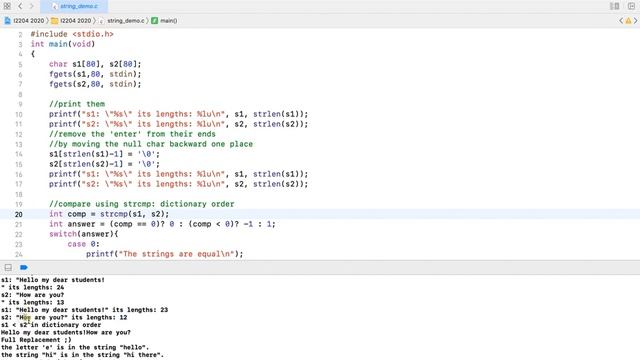Viewport: 640px width, 360px height.
Task: Show the warning issue indicator
Action: (629, 20)
